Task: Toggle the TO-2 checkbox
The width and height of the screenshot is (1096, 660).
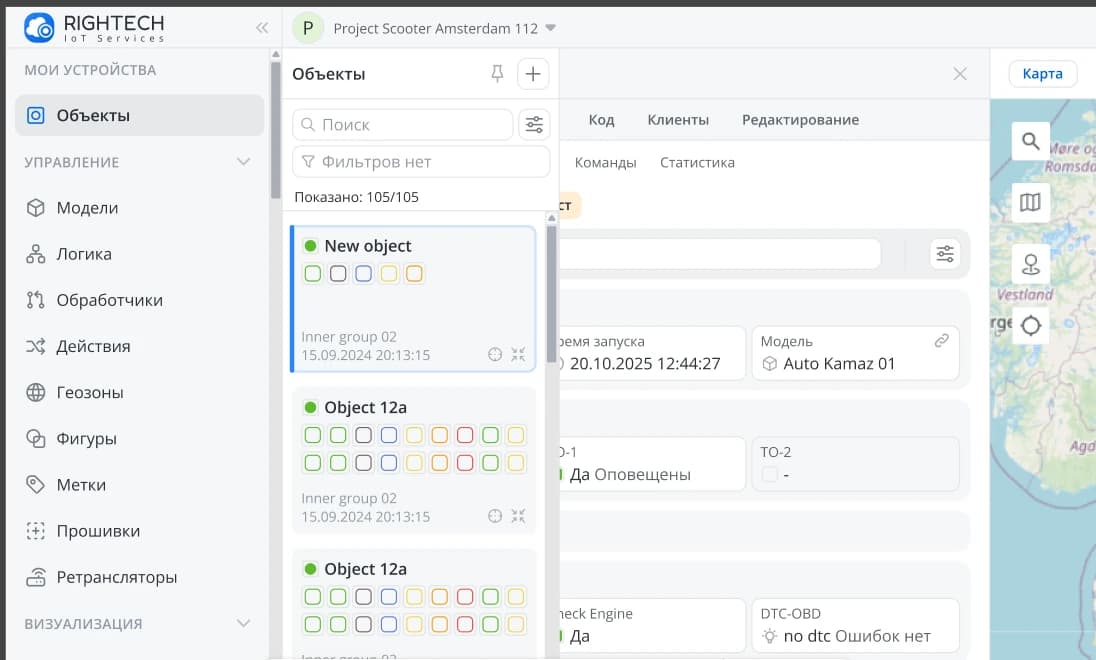Action: 769,474
